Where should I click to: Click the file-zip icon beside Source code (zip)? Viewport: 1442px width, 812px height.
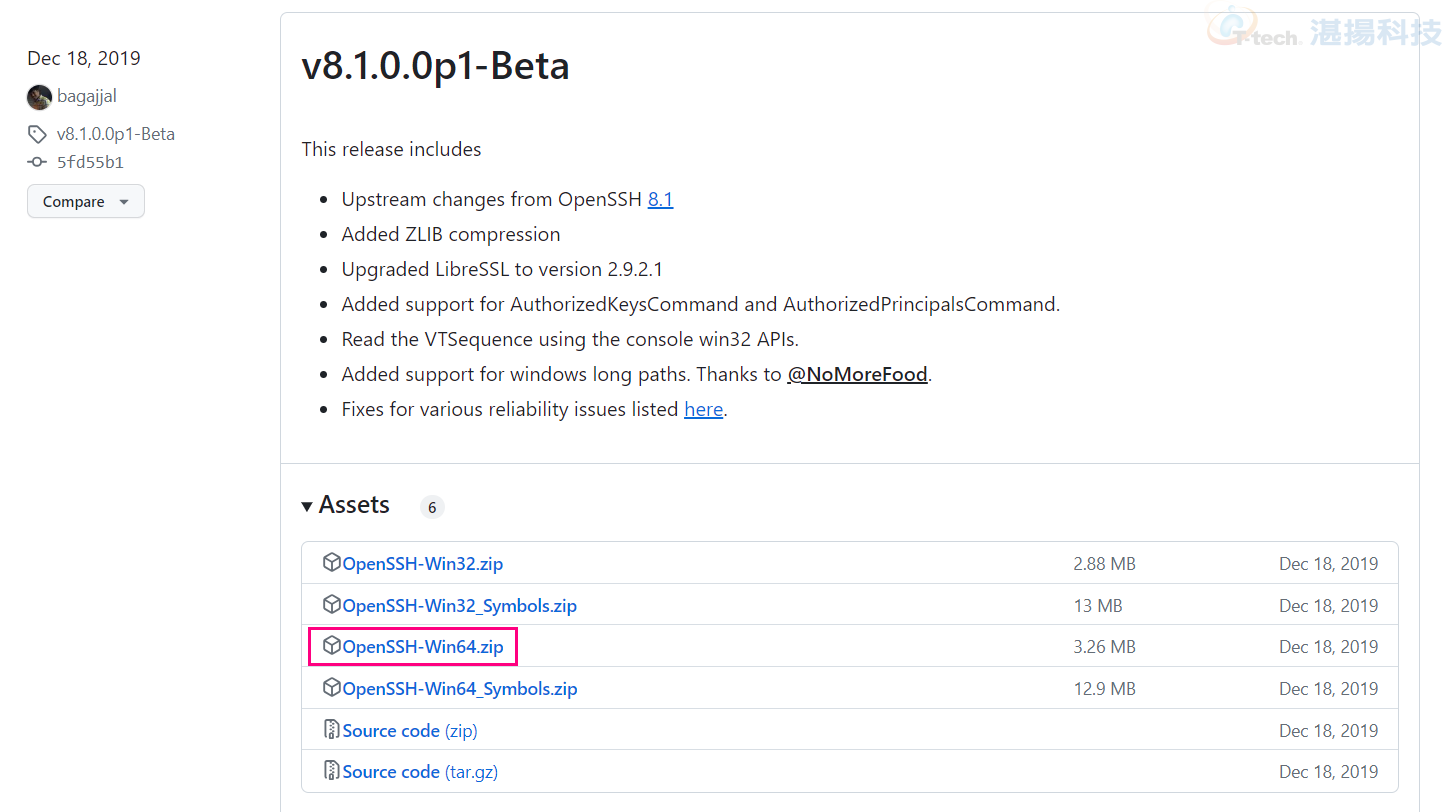[x=332, y=730]
